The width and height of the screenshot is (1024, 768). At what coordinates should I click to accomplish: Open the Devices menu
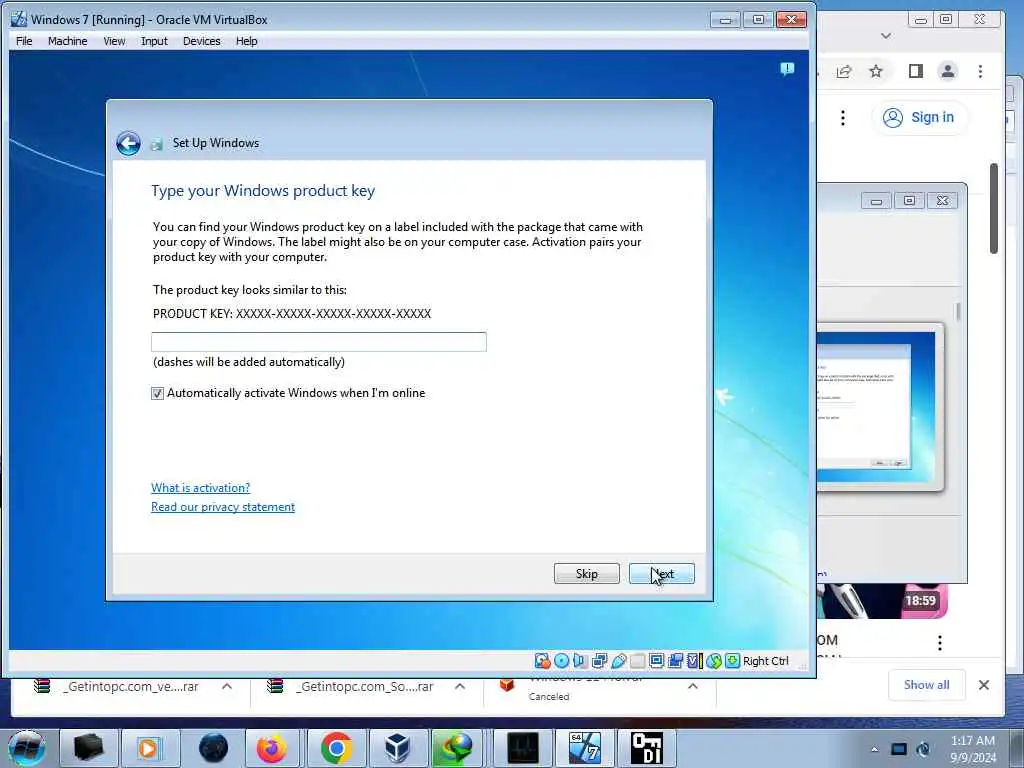tap(201, 41)
